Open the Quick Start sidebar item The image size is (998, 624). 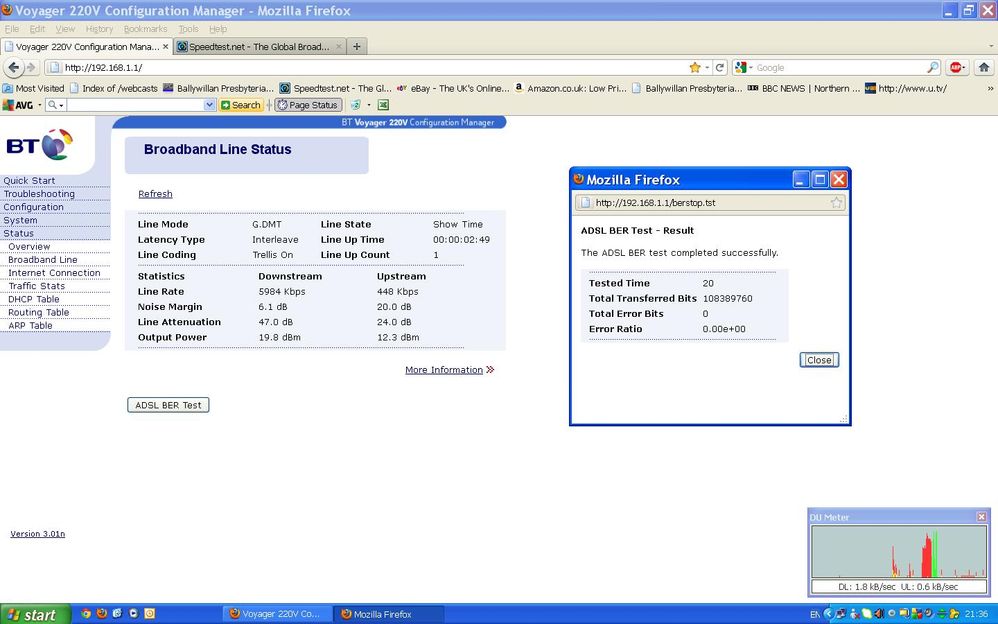point(29,181)
